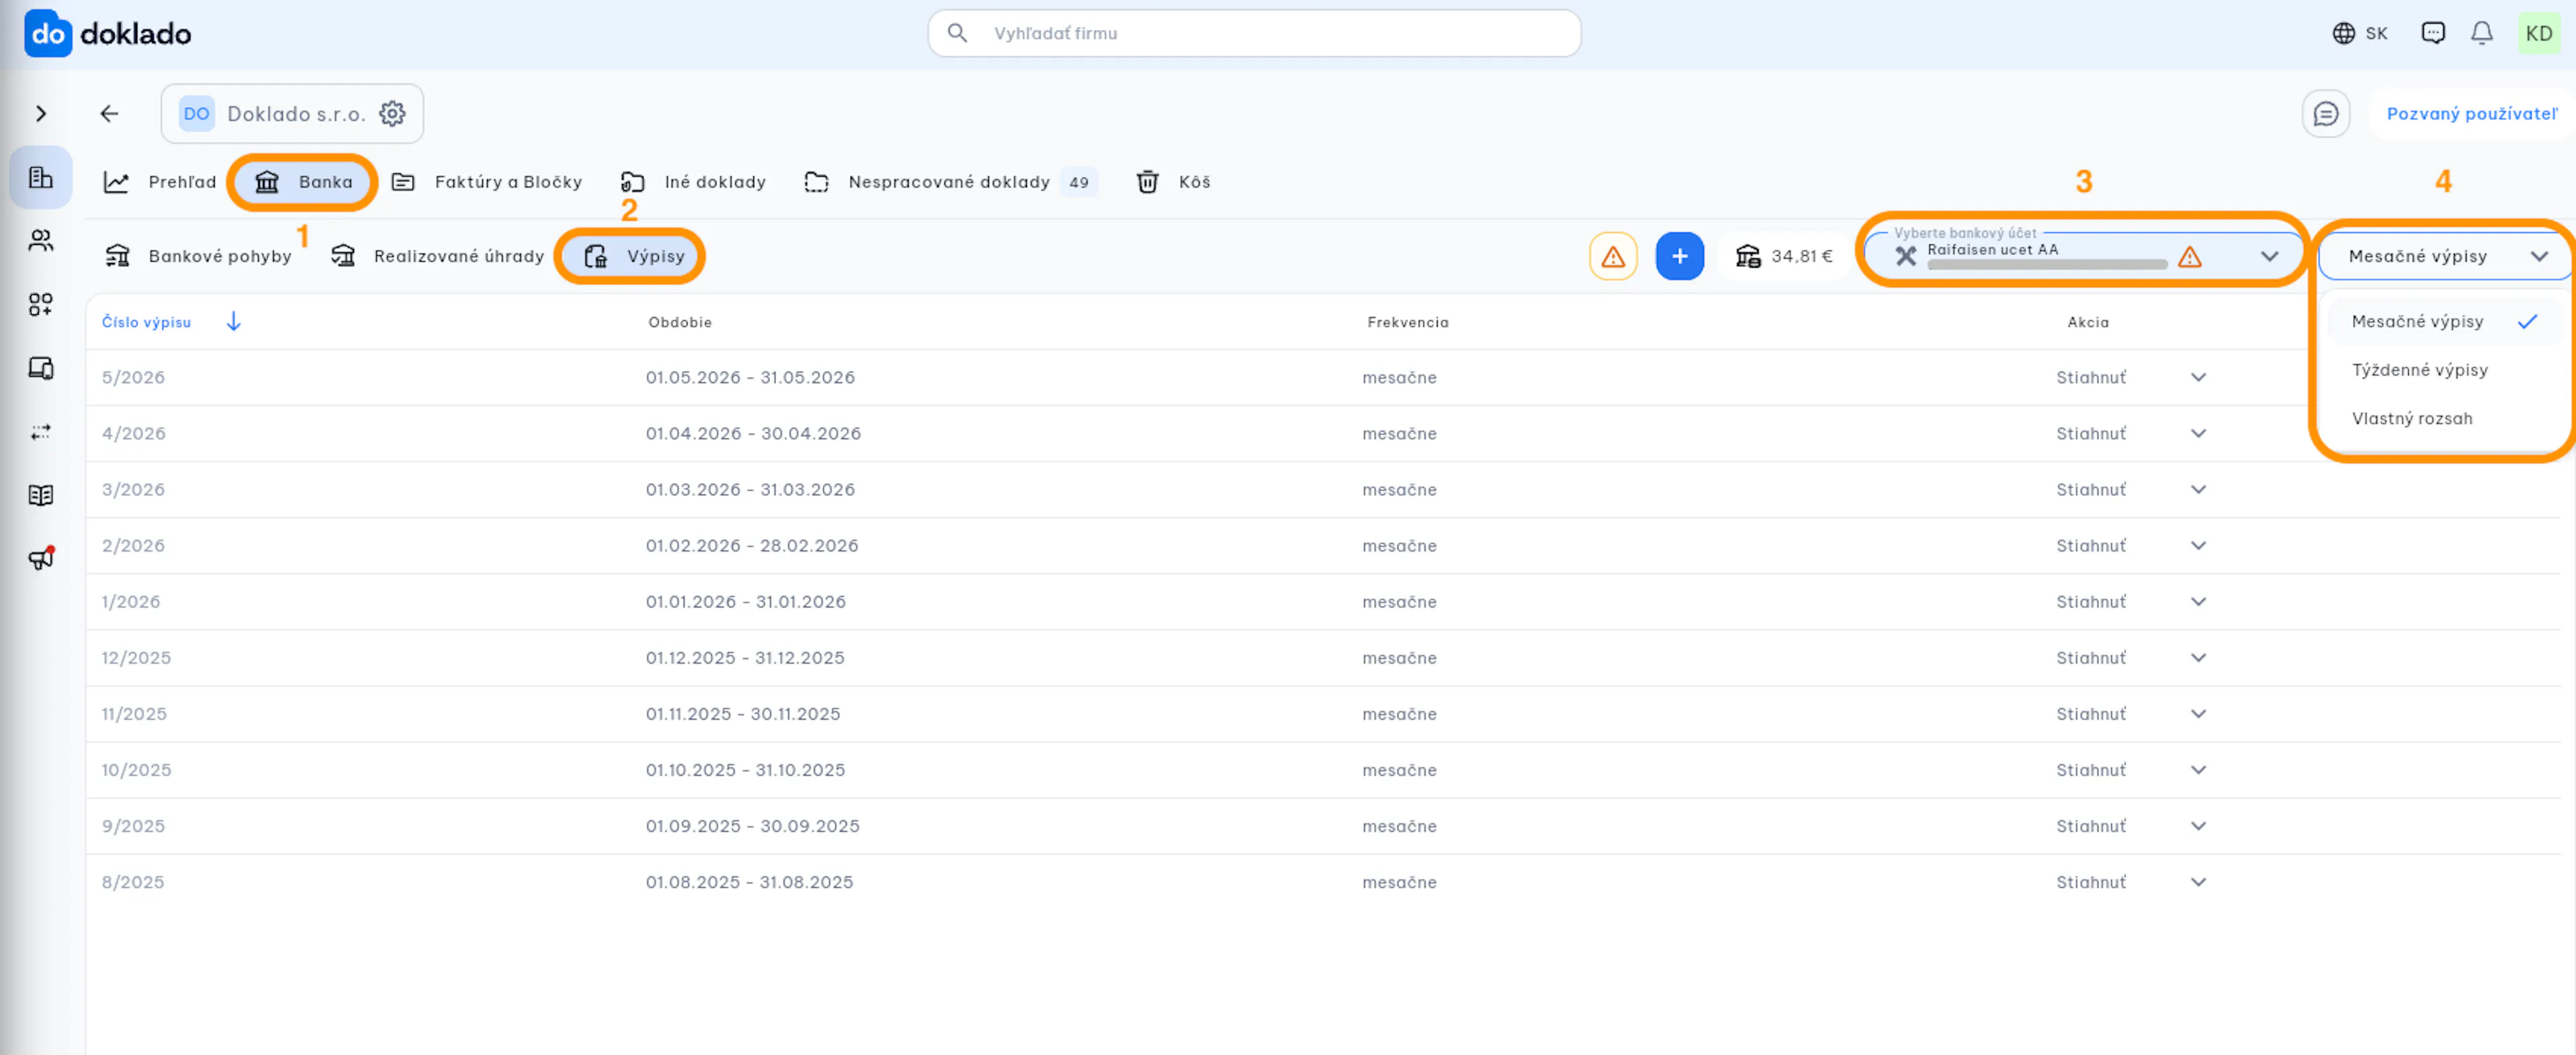
Task: Click period 01.12.2025 - 31.12.2025
Action: [745, 658]
